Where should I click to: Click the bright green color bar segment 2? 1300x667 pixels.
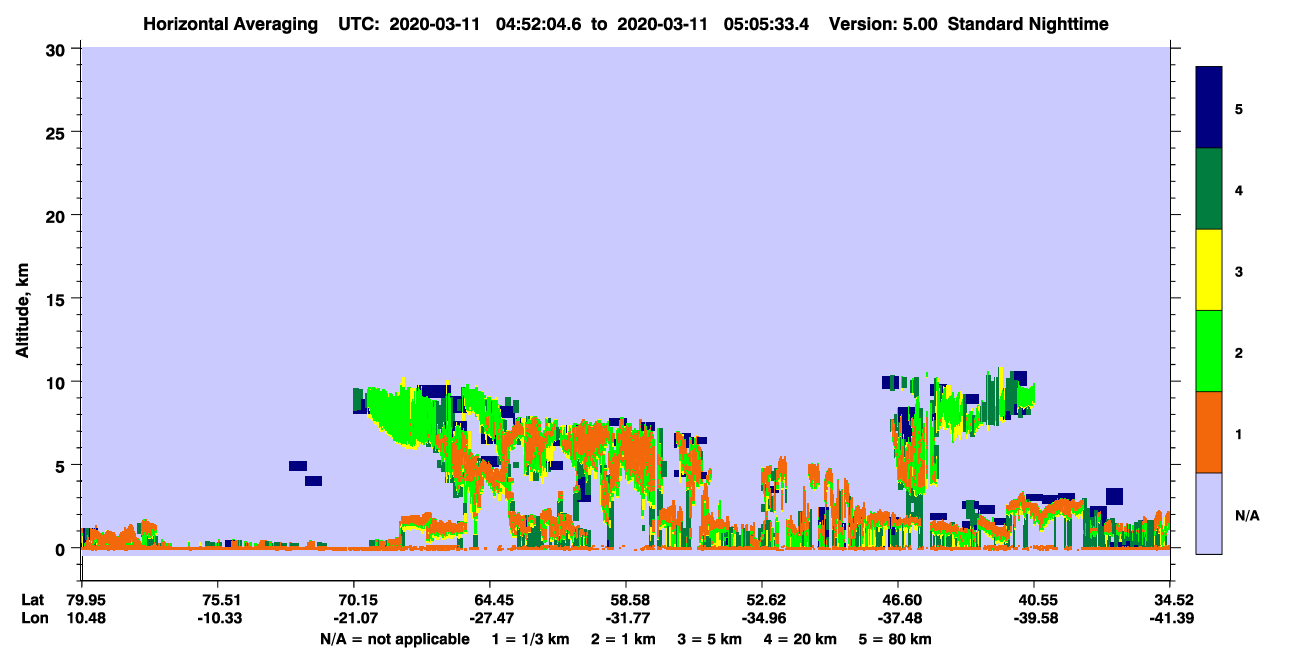(1209, 351)
